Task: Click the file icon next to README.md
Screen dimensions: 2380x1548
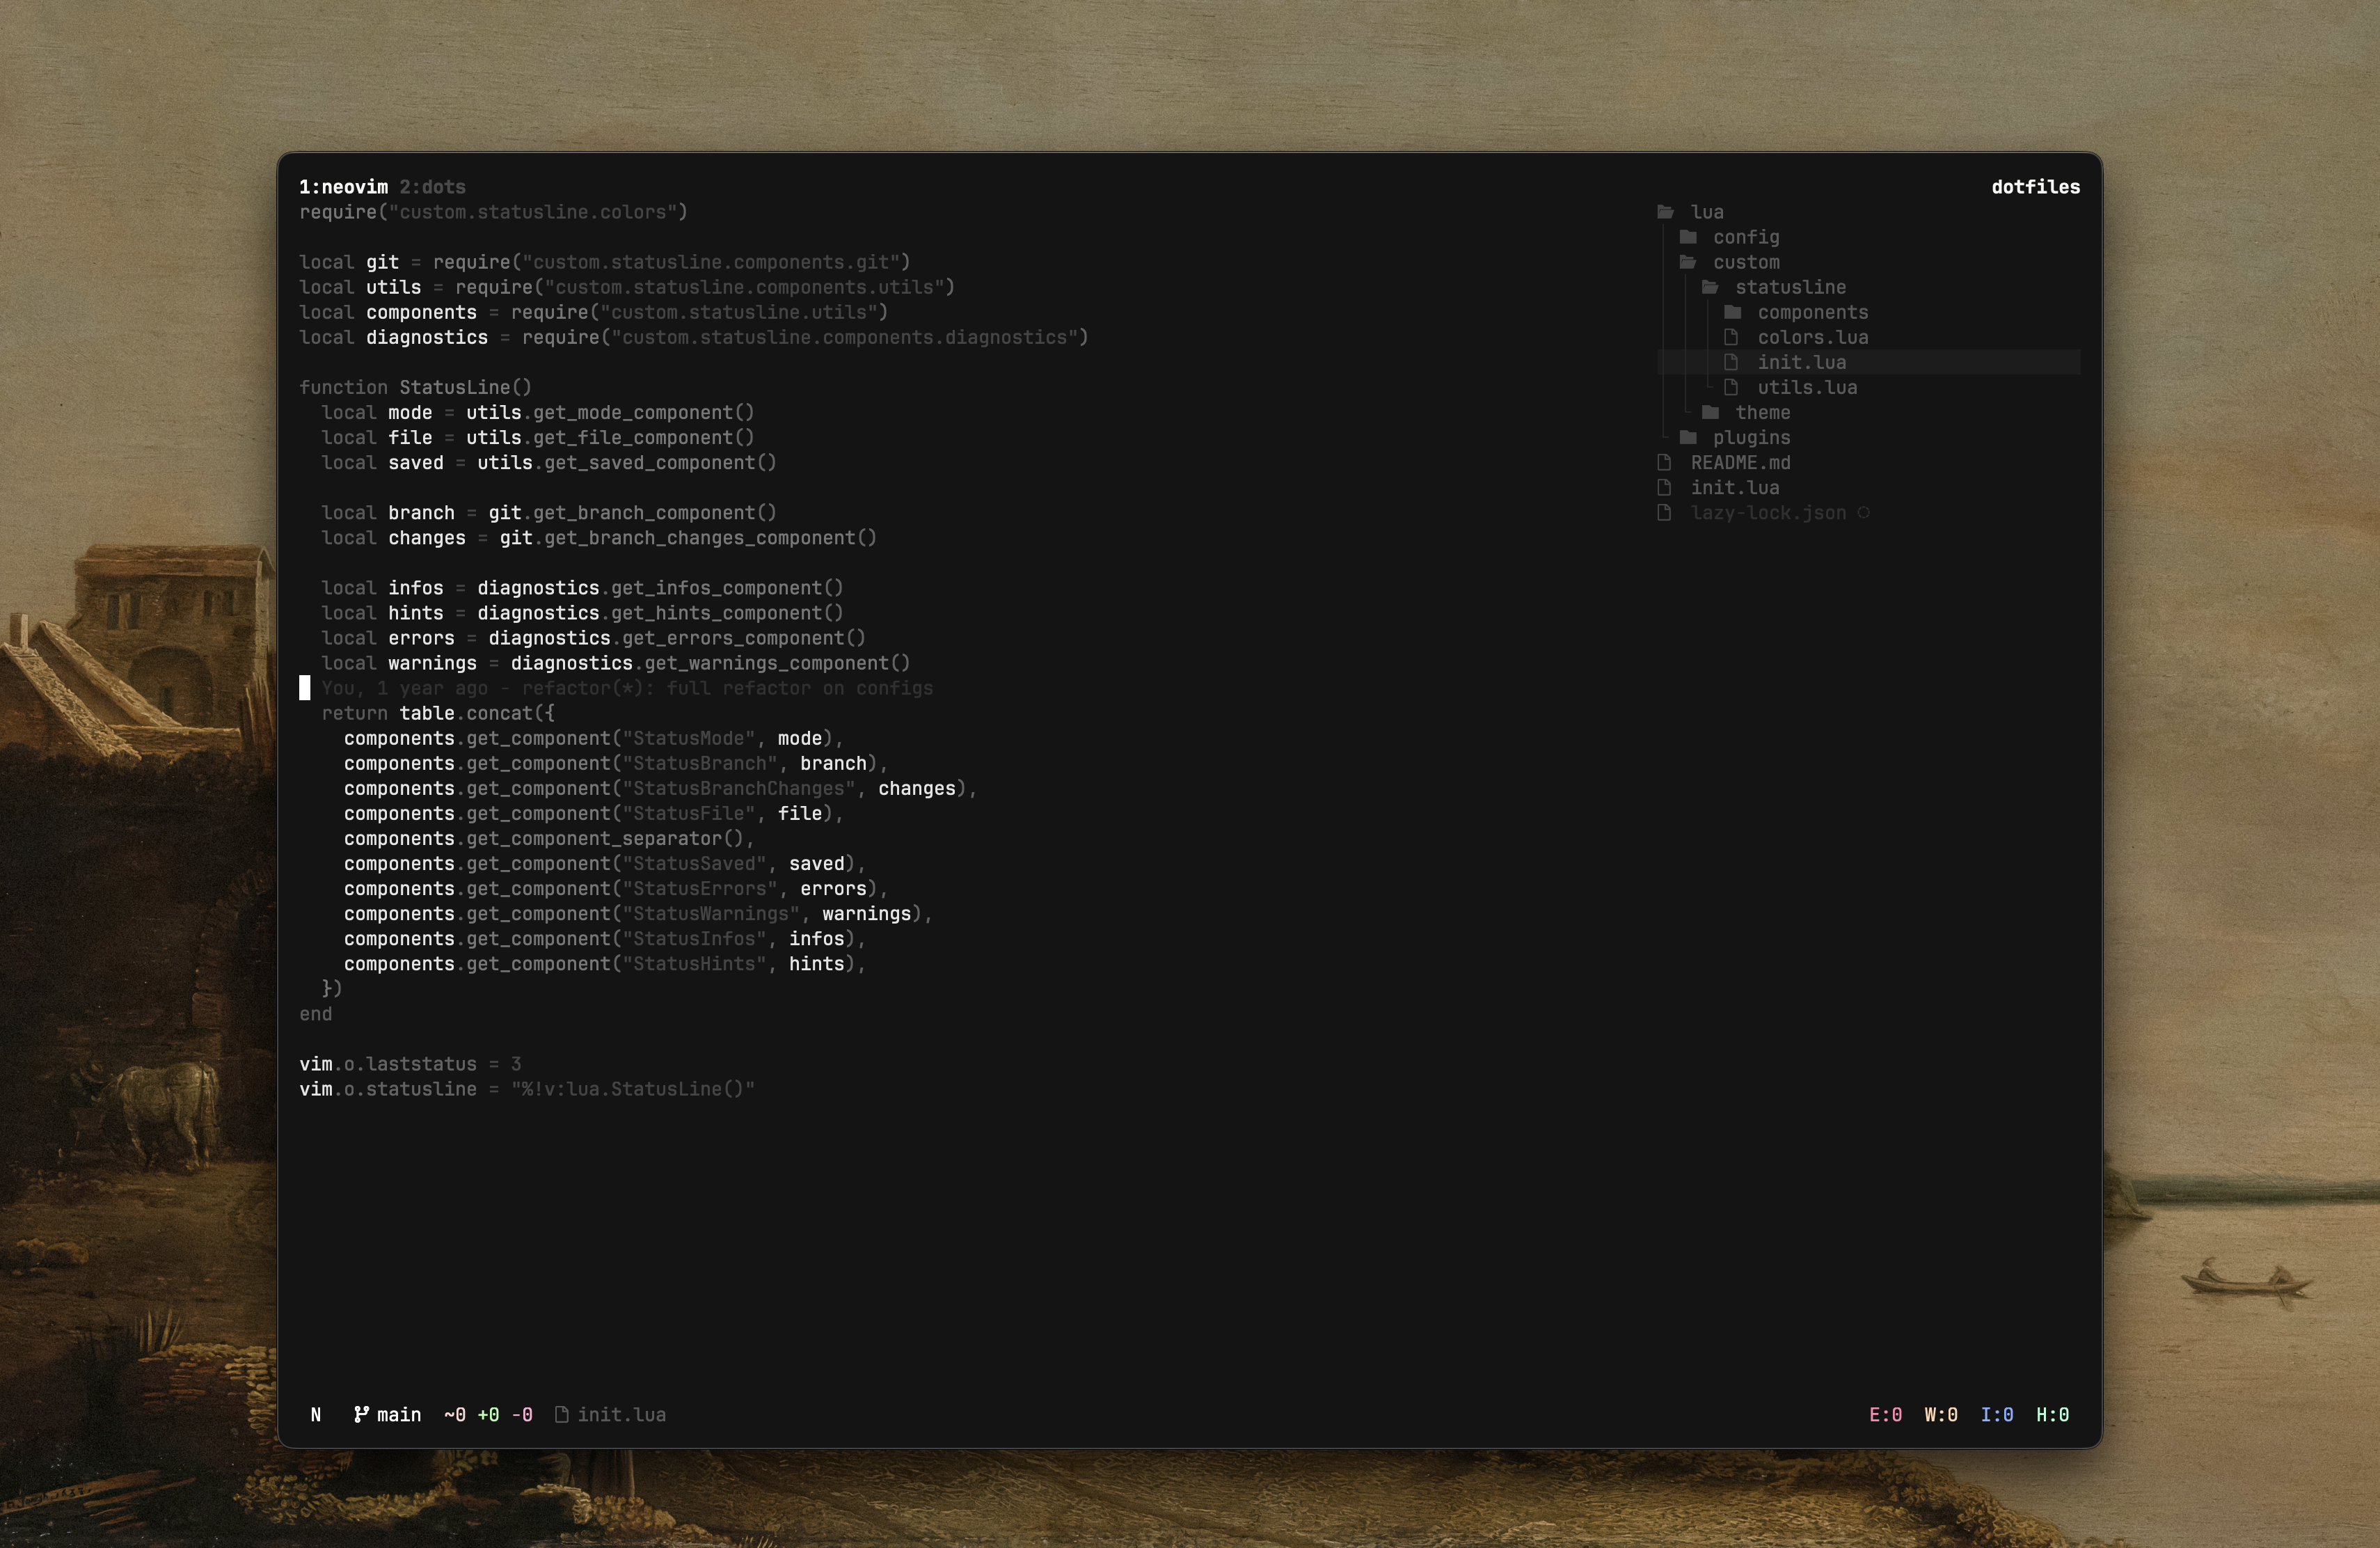Action: tap(1664, 462)
